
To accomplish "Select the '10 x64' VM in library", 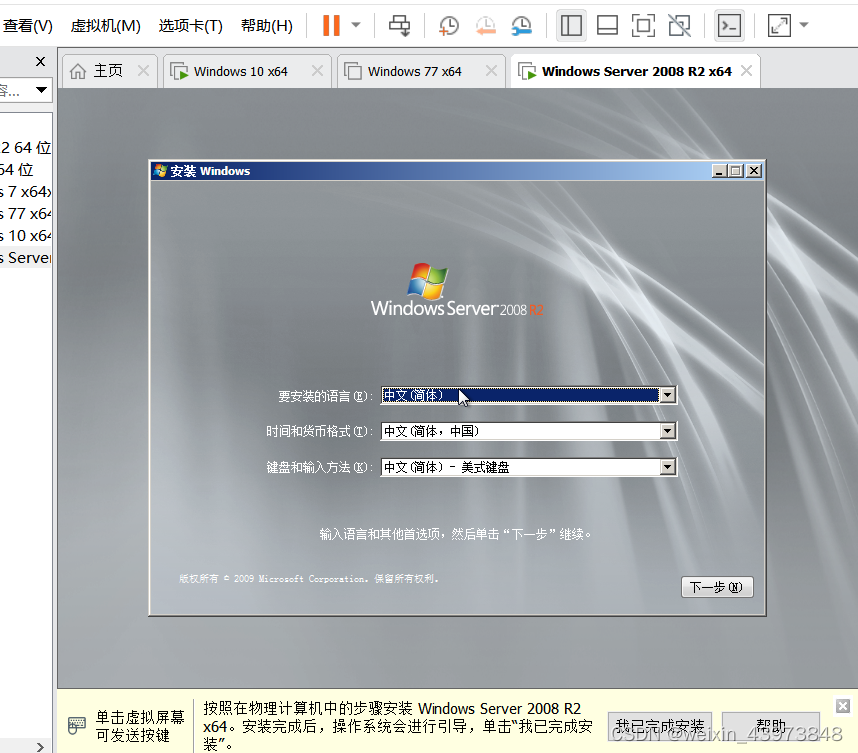I will (26, 236).
